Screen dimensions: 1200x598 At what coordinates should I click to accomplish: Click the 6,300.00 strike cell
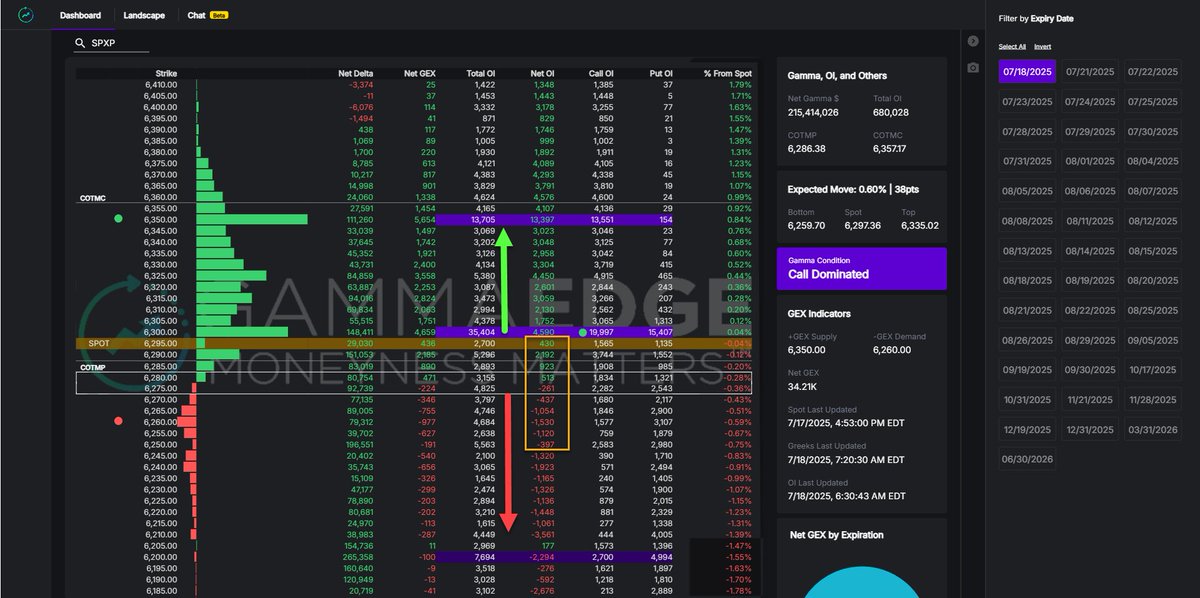click(161, 331)
